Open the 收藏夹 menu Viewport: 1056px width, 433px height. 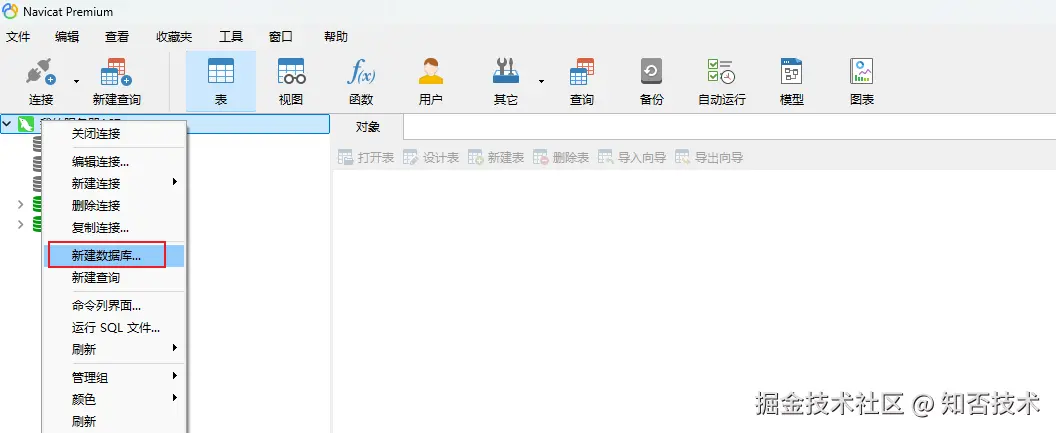pos(174,37)
